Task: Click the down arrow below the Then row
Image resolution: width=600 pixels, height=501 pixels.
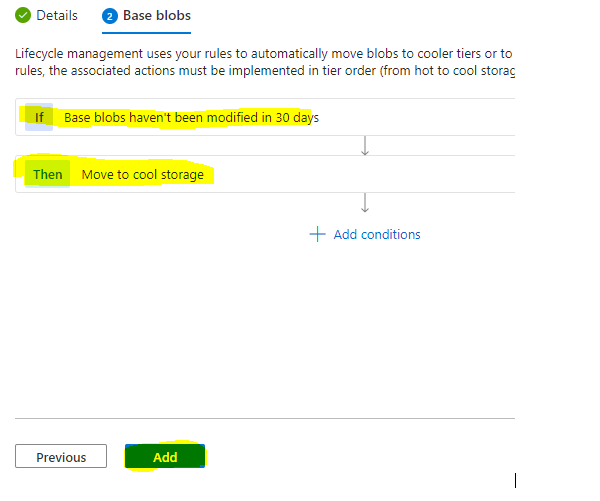Action: [x=365, y=203]
